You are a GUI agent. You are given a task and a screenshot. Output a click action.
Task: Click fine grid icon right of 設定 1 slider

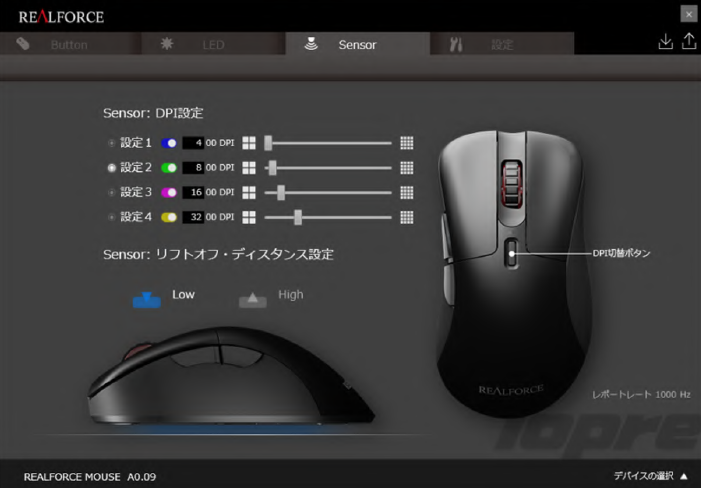[x=406, y=143]
